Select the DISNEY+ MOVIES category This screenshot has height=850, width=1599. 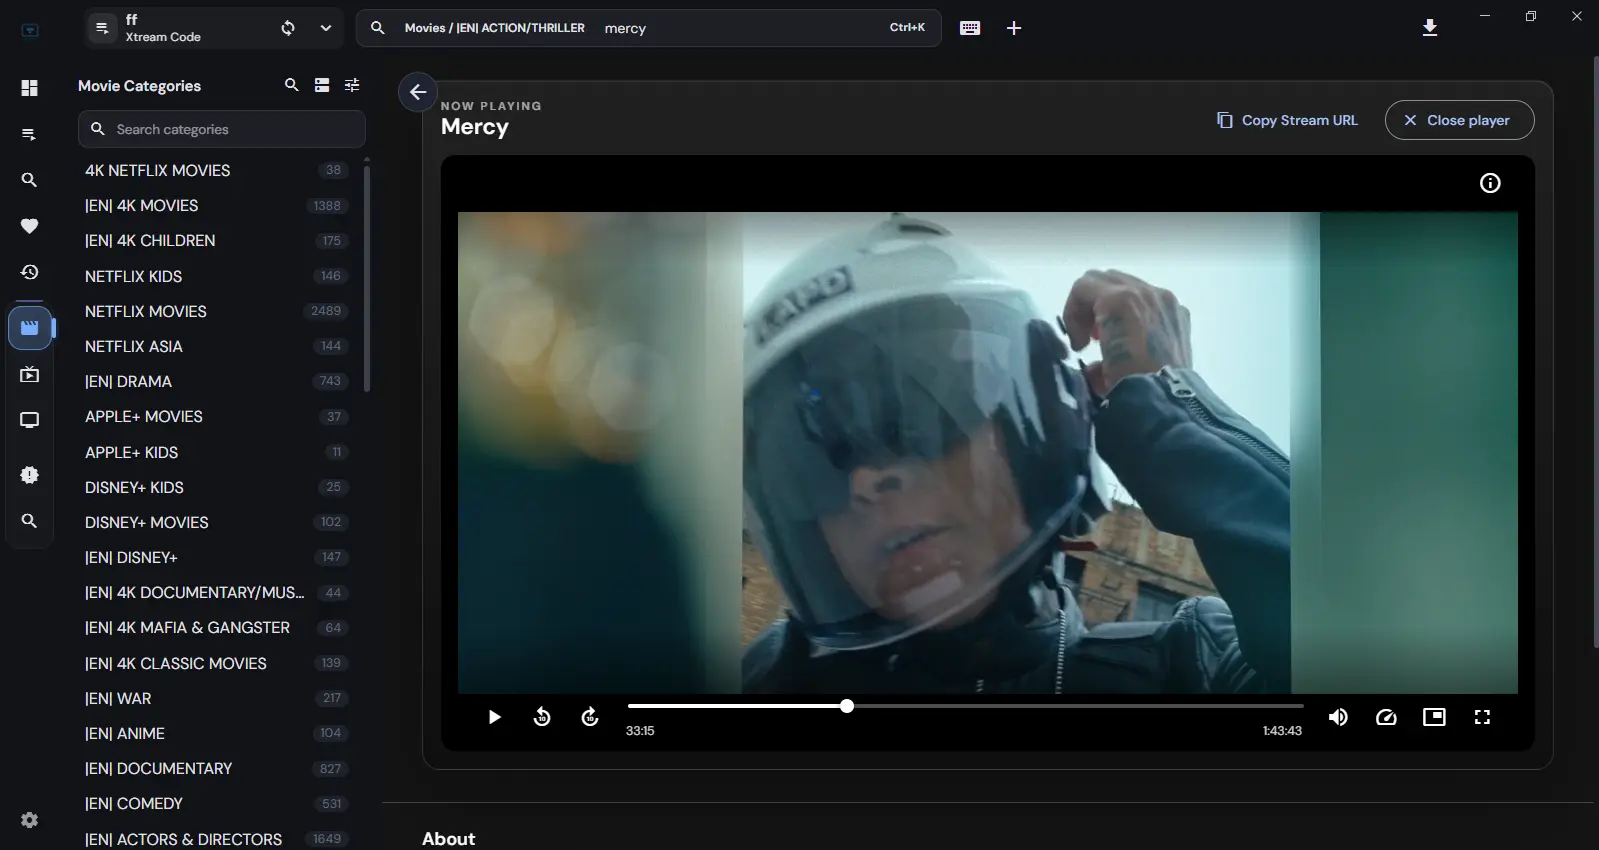click(x=216, y=522)
